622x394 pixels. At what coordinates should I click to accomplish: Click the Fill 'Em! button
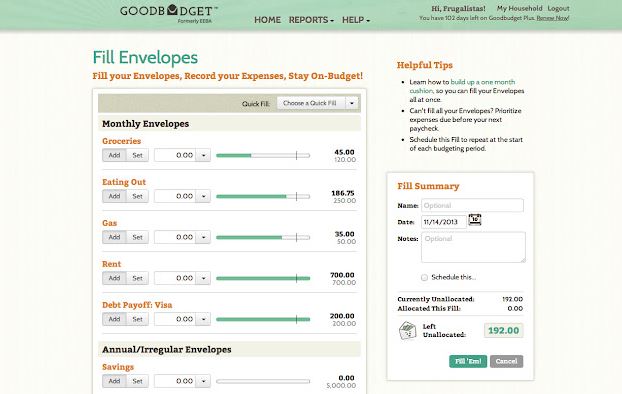pos(468,361)
